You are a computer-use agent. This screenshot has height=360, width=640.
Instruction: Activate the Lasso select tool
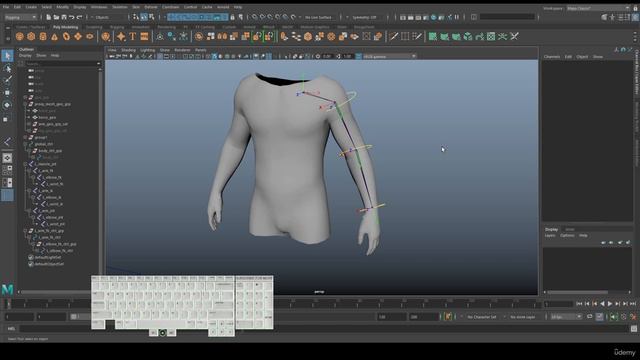7,68
